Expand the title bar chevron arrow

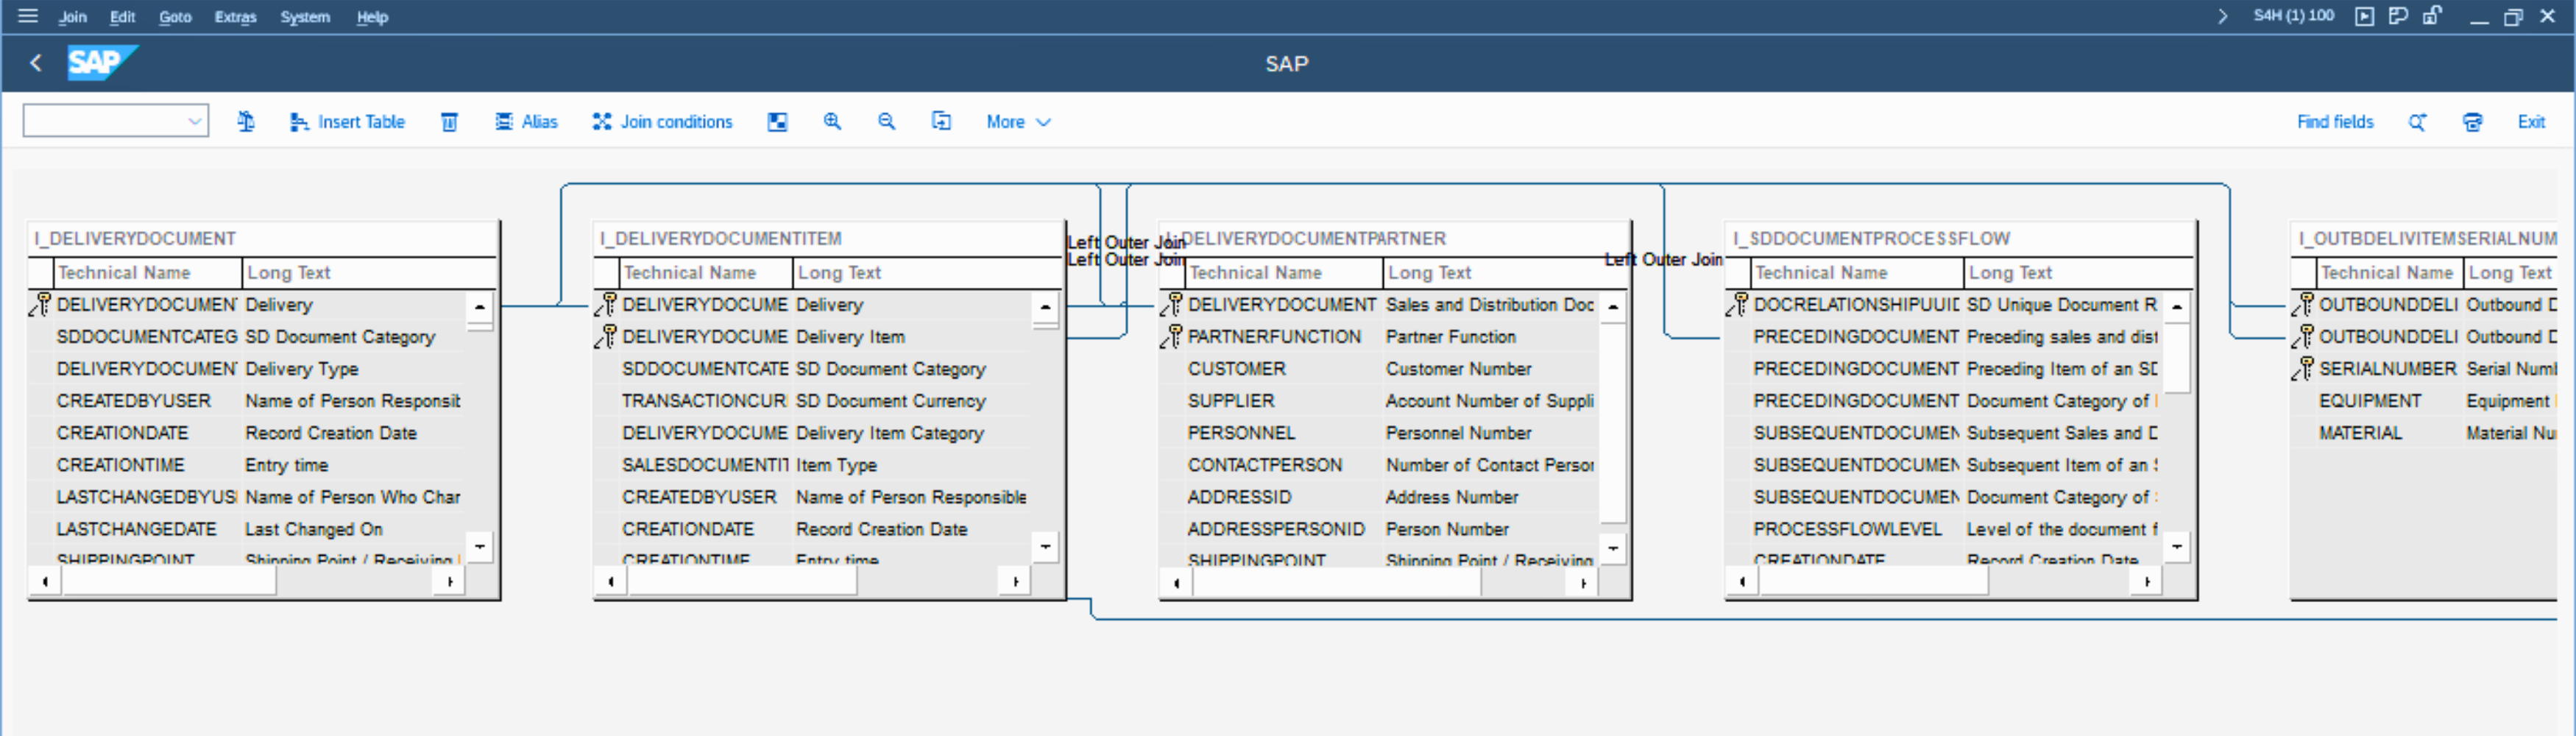coord(2222,16)
